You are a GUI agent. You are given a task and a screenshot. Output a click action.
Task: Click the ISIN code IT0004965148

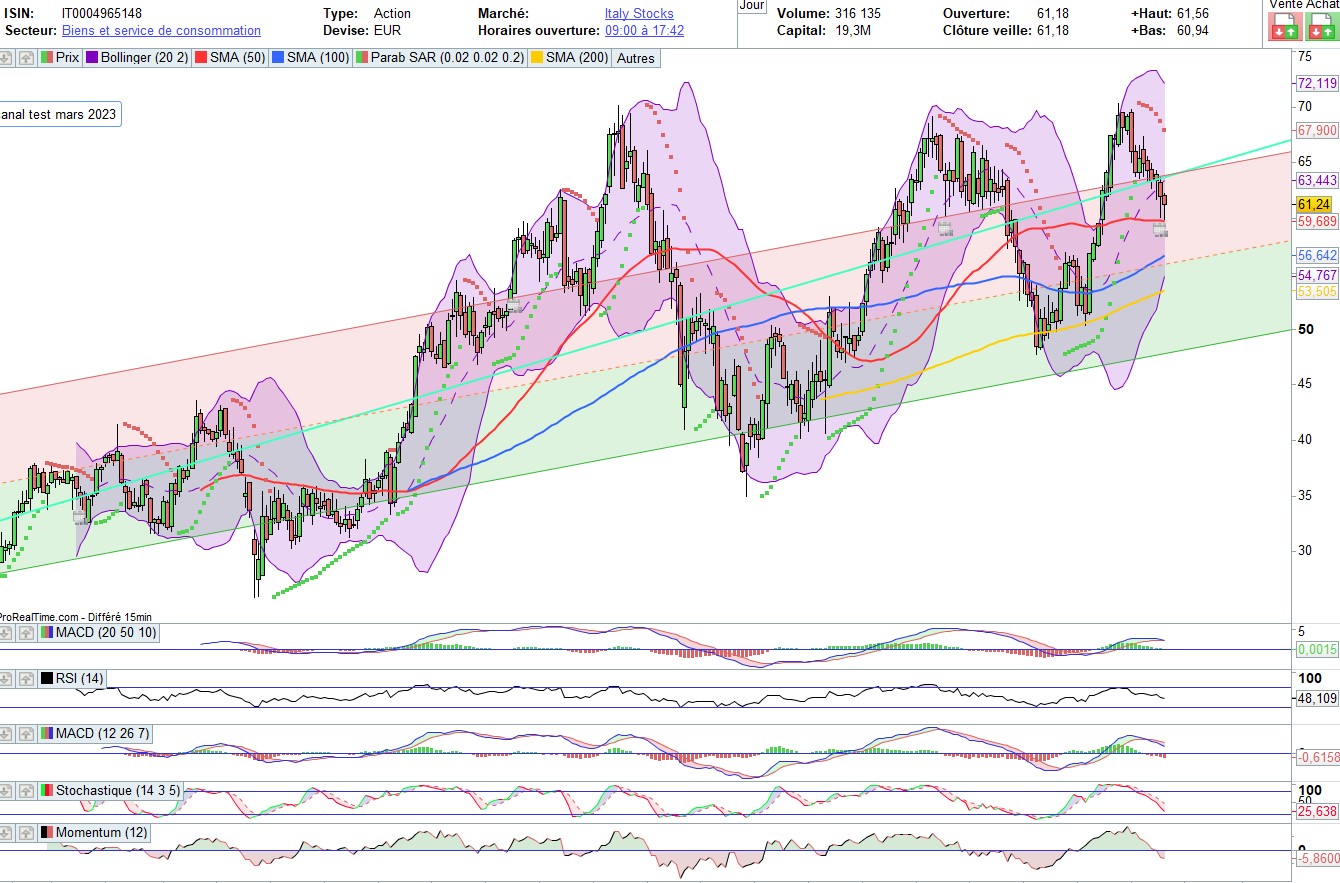coord(102,14)
